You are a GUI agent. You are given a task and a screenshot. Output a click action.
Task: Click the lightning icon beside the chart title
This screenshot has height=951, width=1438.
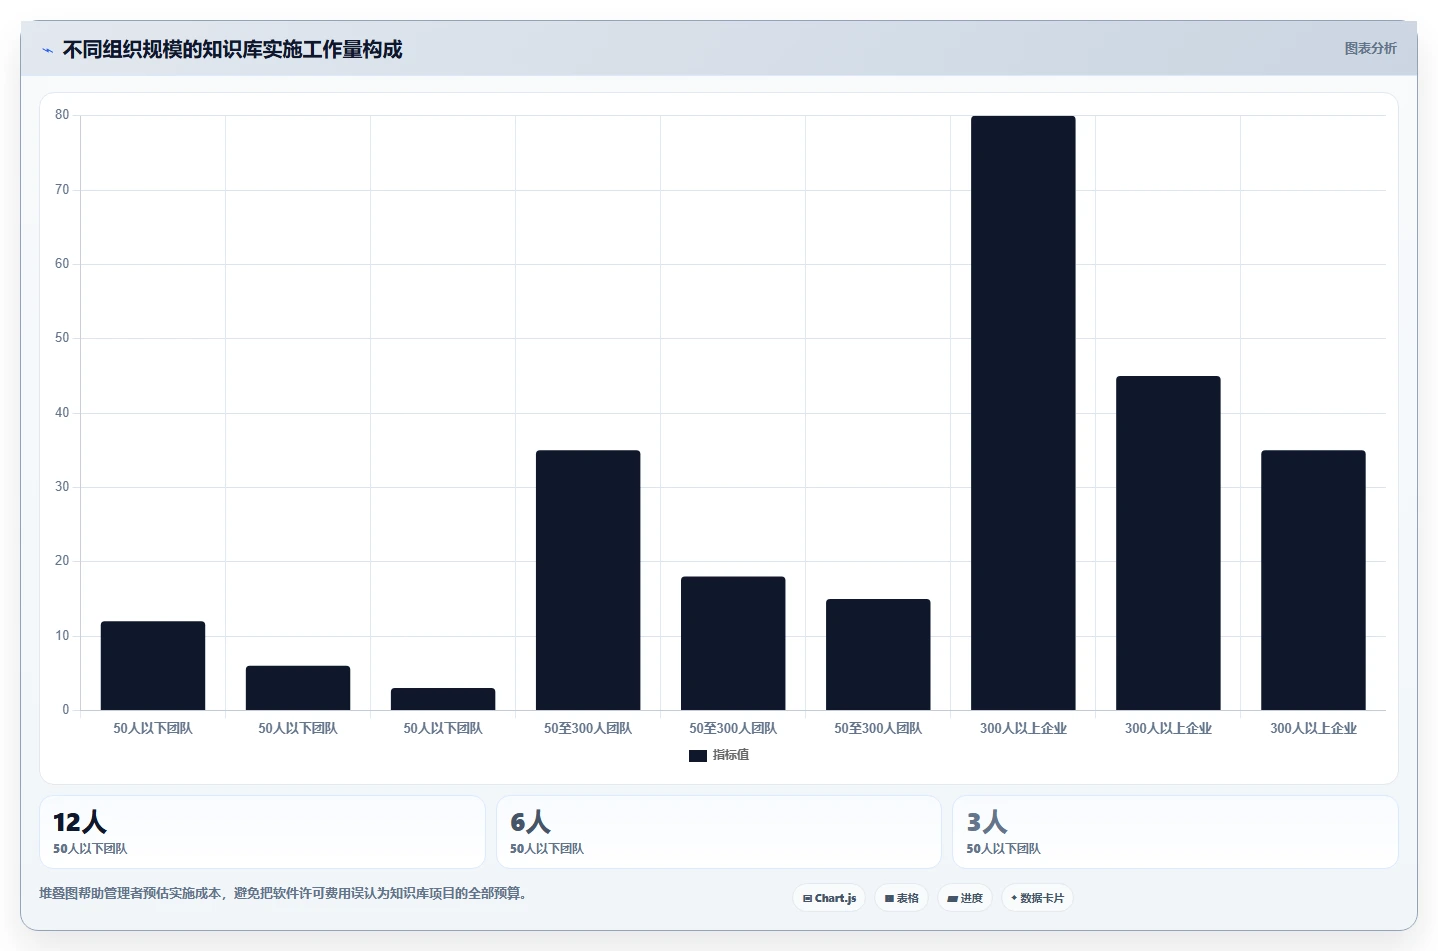47,50
